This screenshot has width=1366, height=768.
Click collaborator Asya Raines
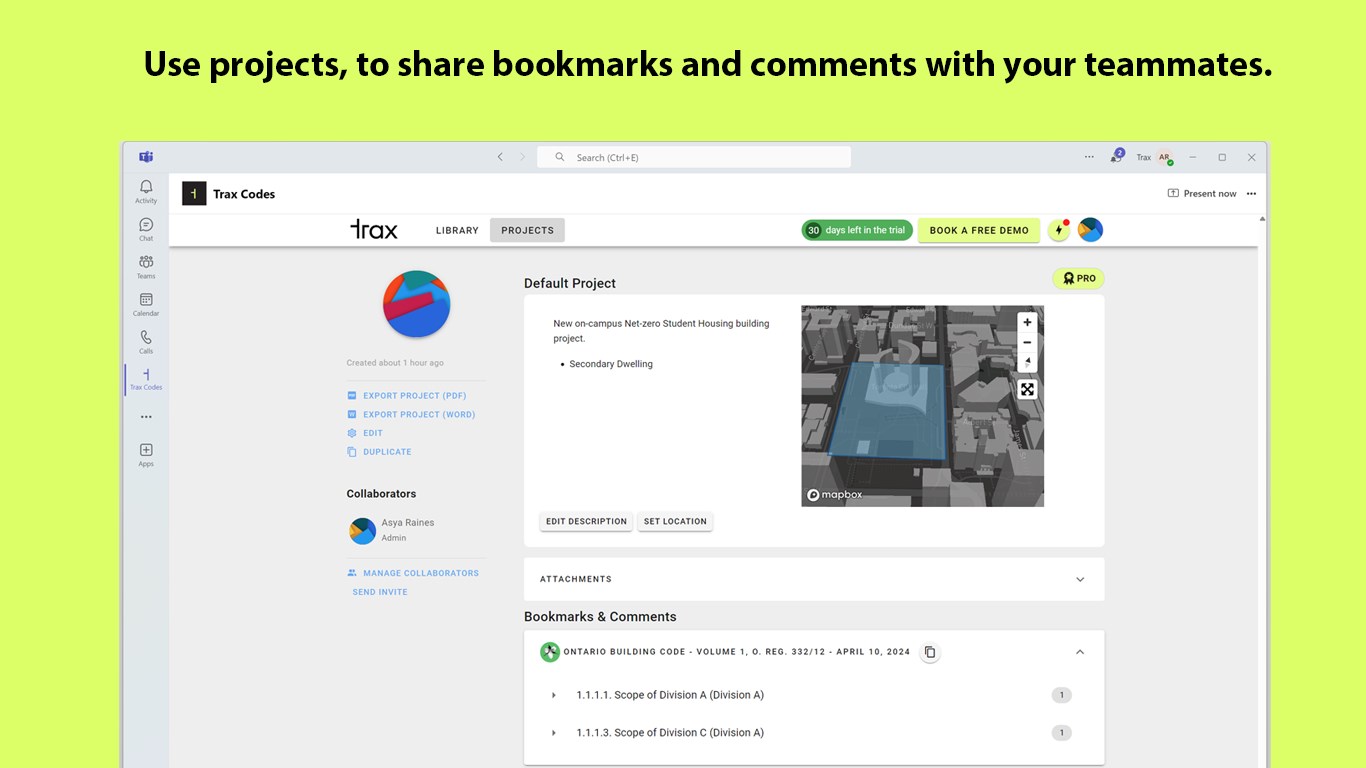(x=391, y=530)
